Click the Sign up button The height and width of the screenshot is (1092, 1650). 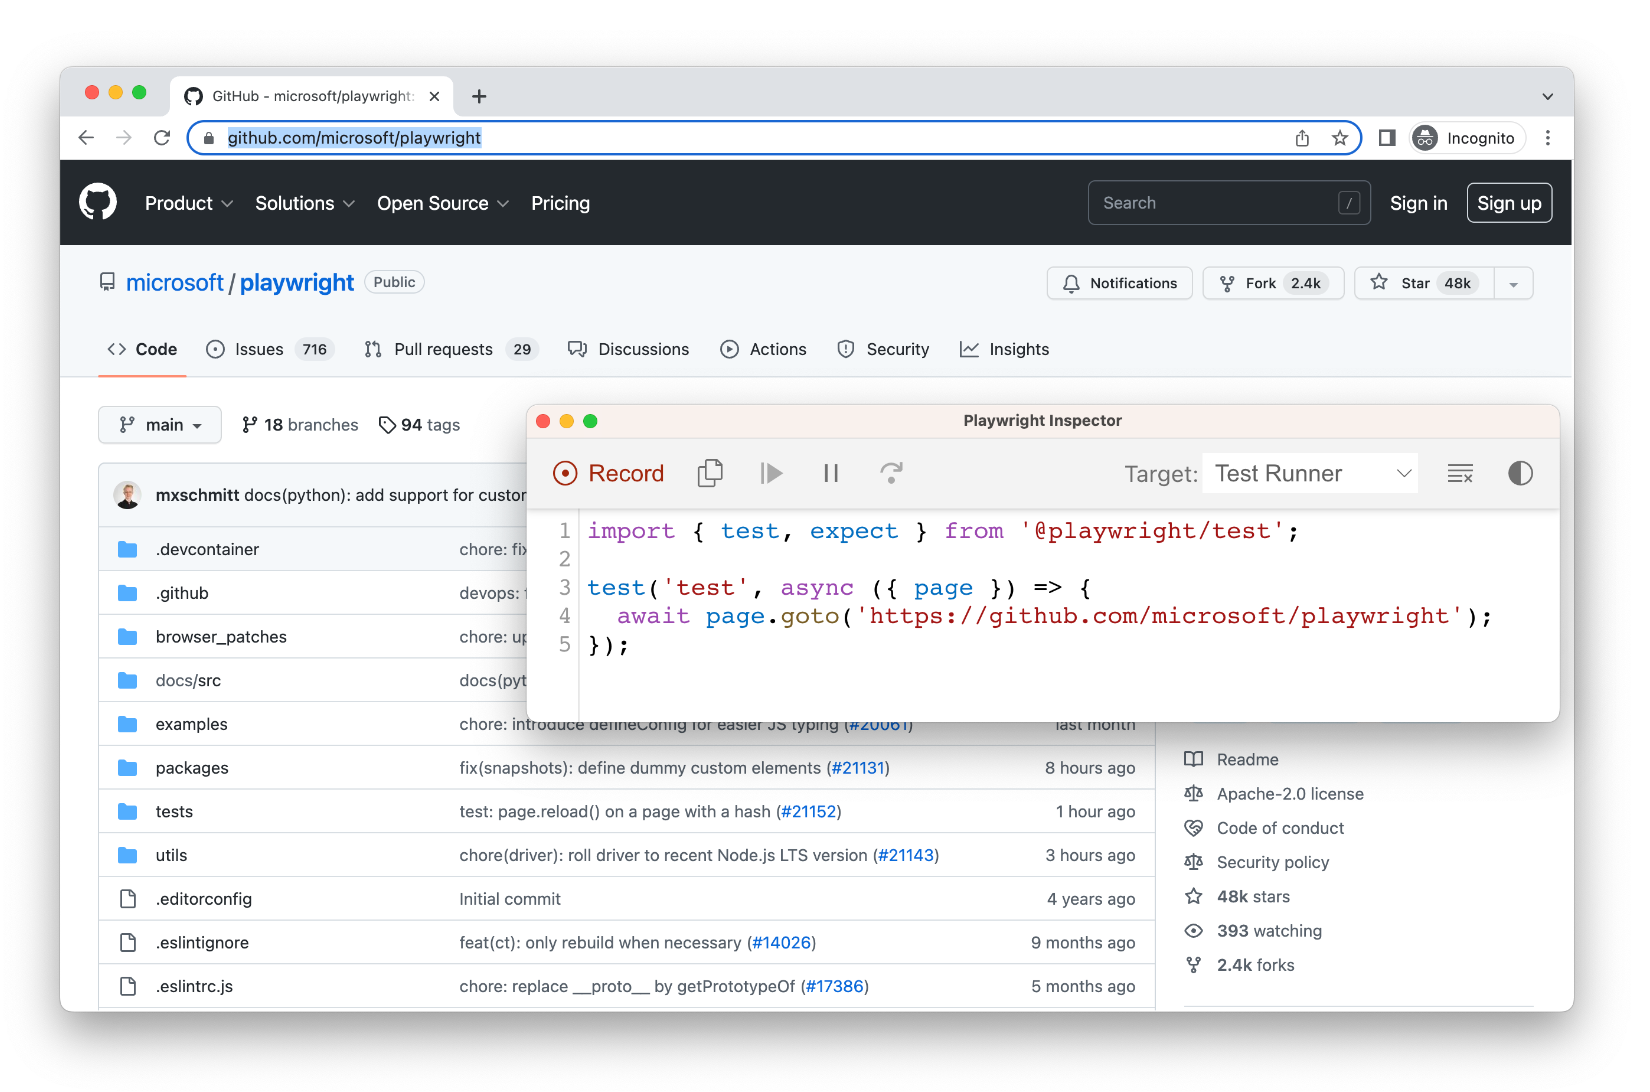pos(1509,203)
